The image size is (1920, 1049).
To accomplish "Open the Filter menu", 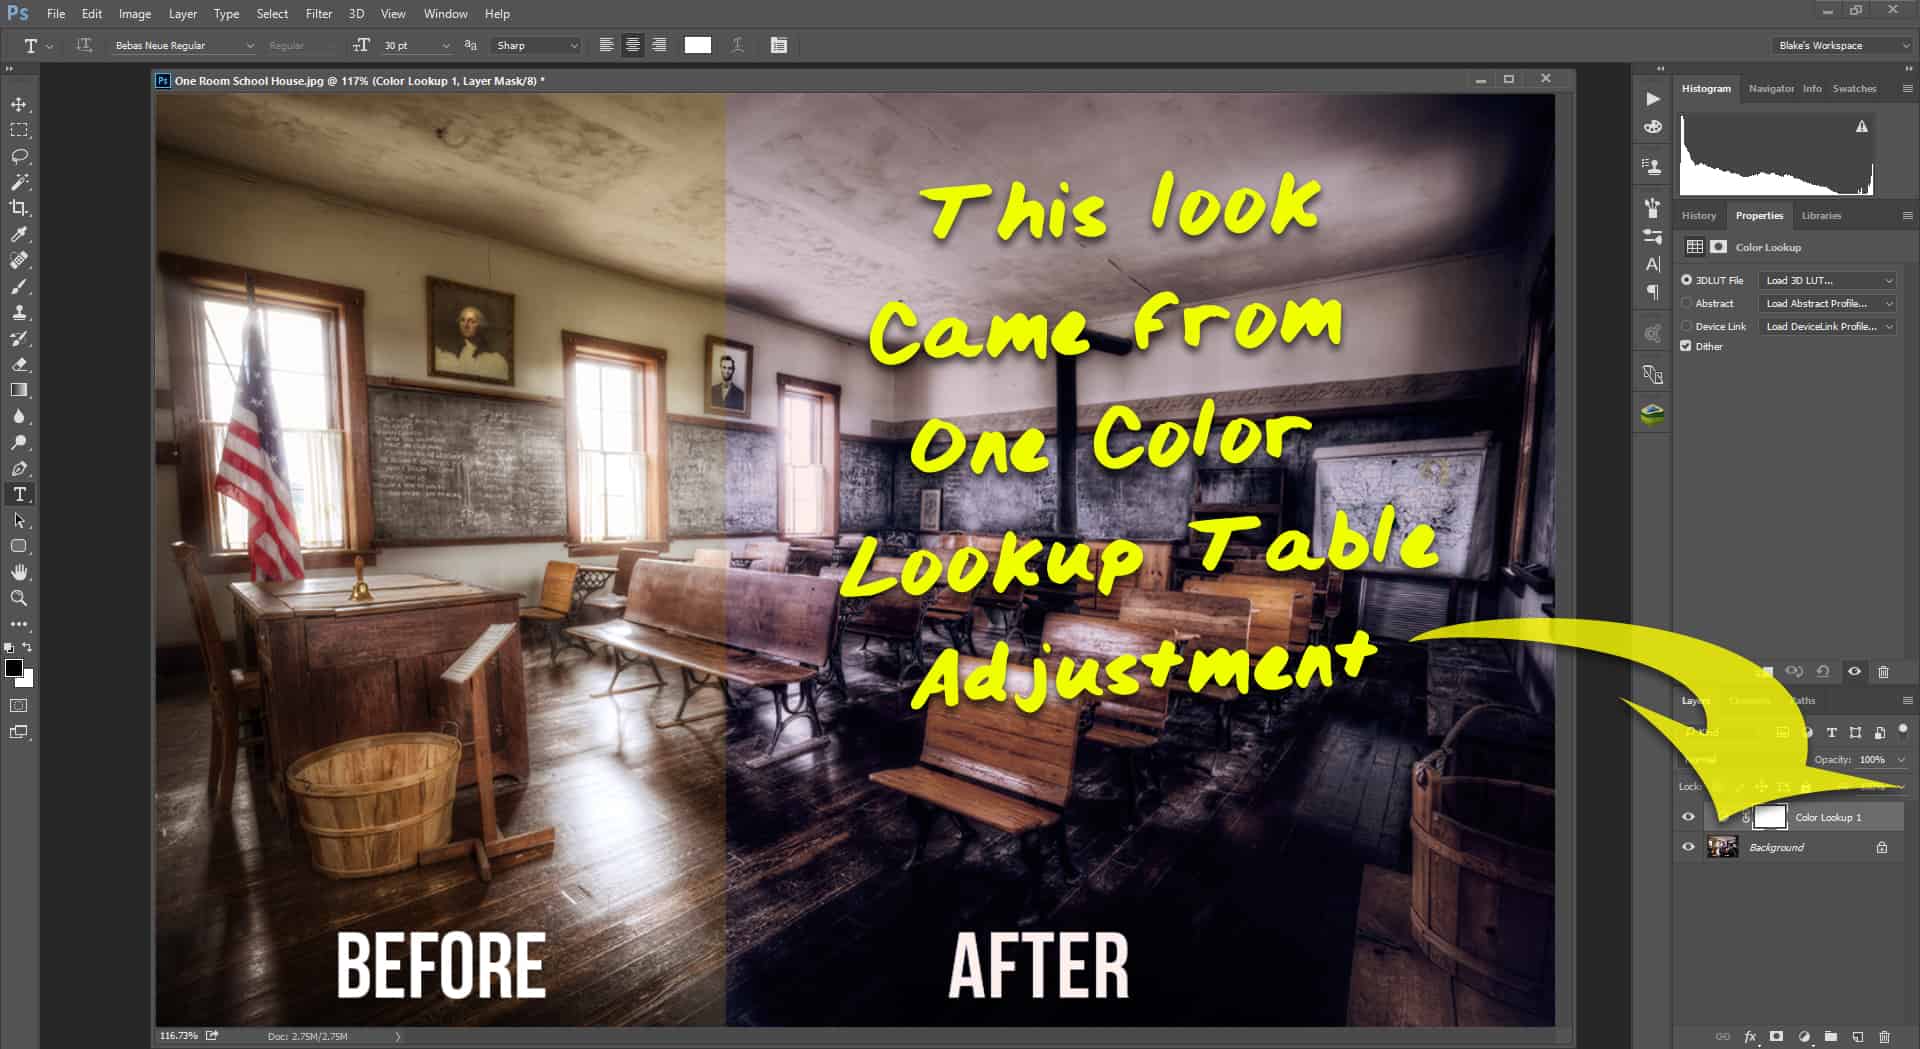I will tap(318, 13).
